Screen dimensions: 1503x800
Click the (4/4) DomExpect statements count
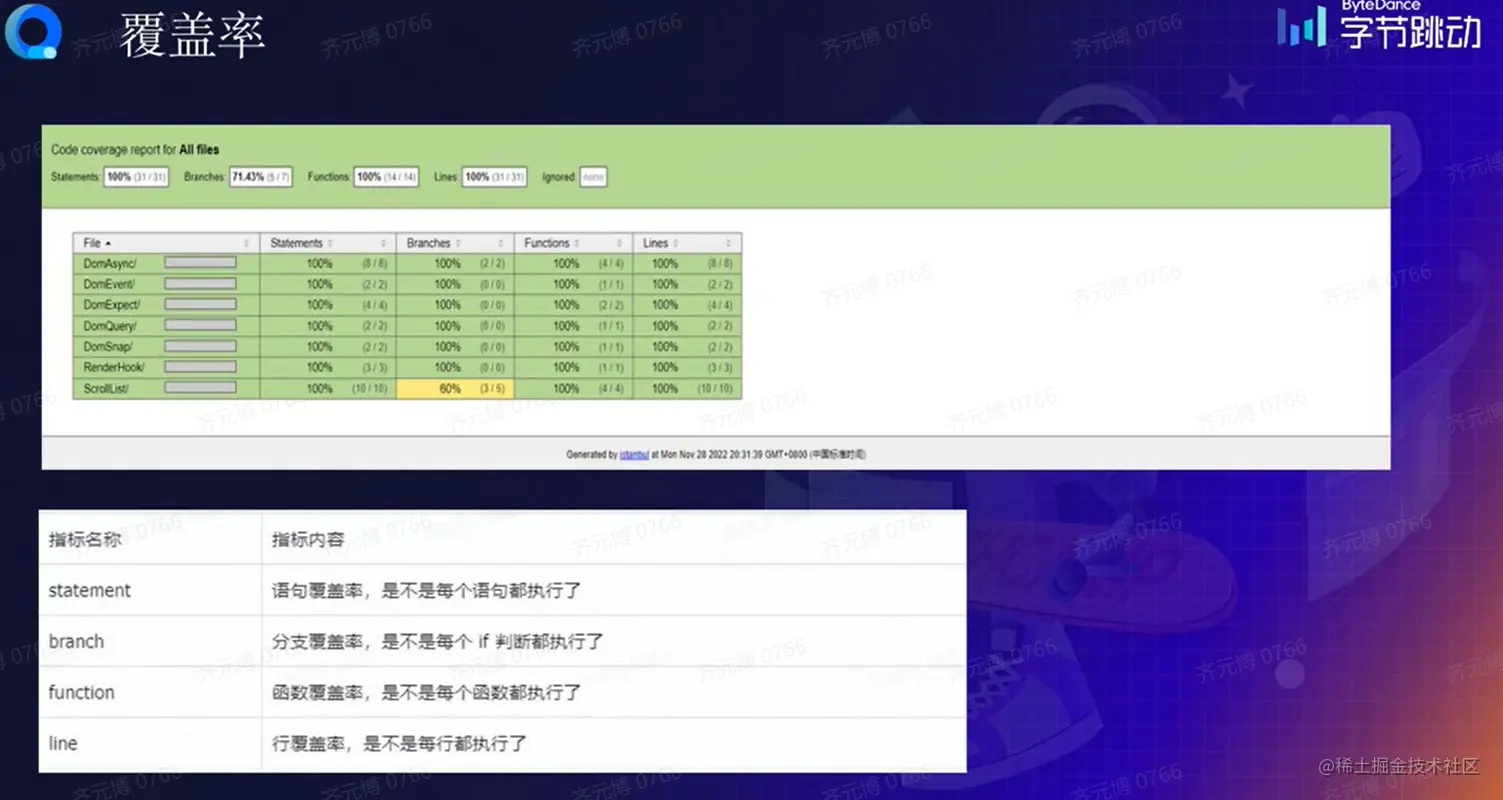tap(374, 305)
